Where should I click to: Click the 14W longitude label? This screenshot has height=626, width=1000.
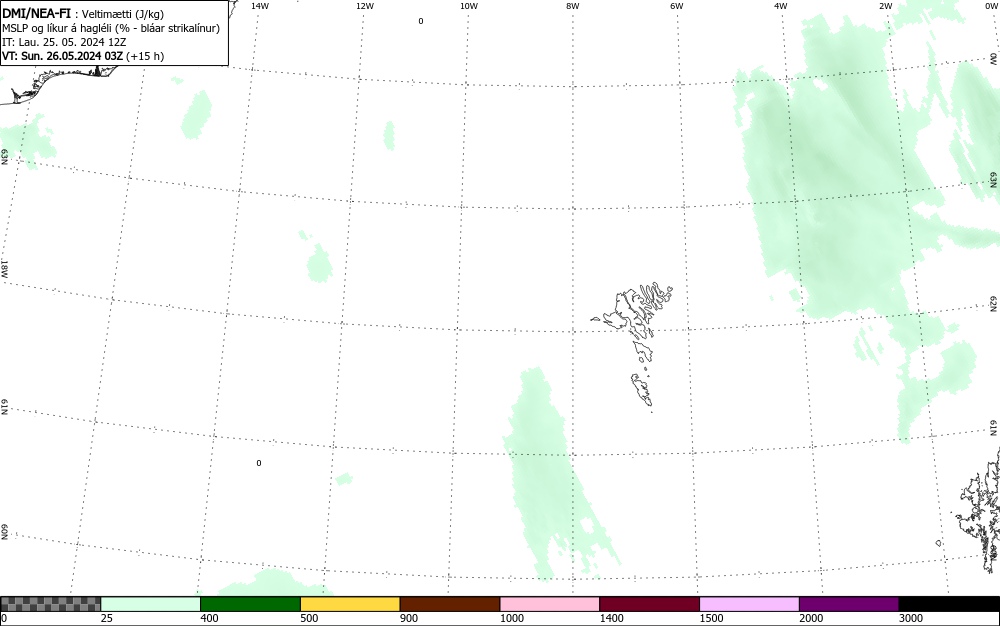260,6
